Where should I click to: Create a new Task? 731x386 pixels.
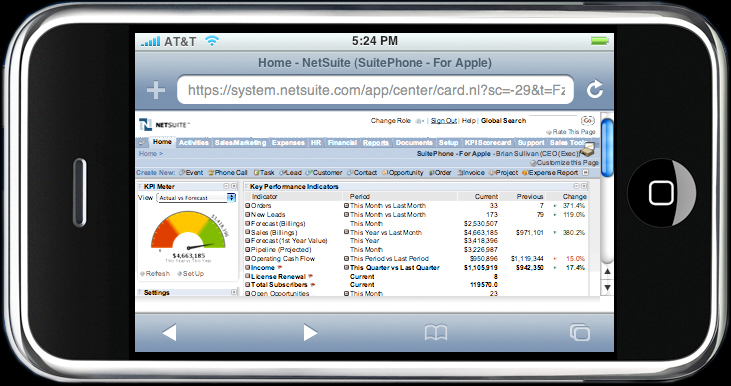tap(264, 172)
